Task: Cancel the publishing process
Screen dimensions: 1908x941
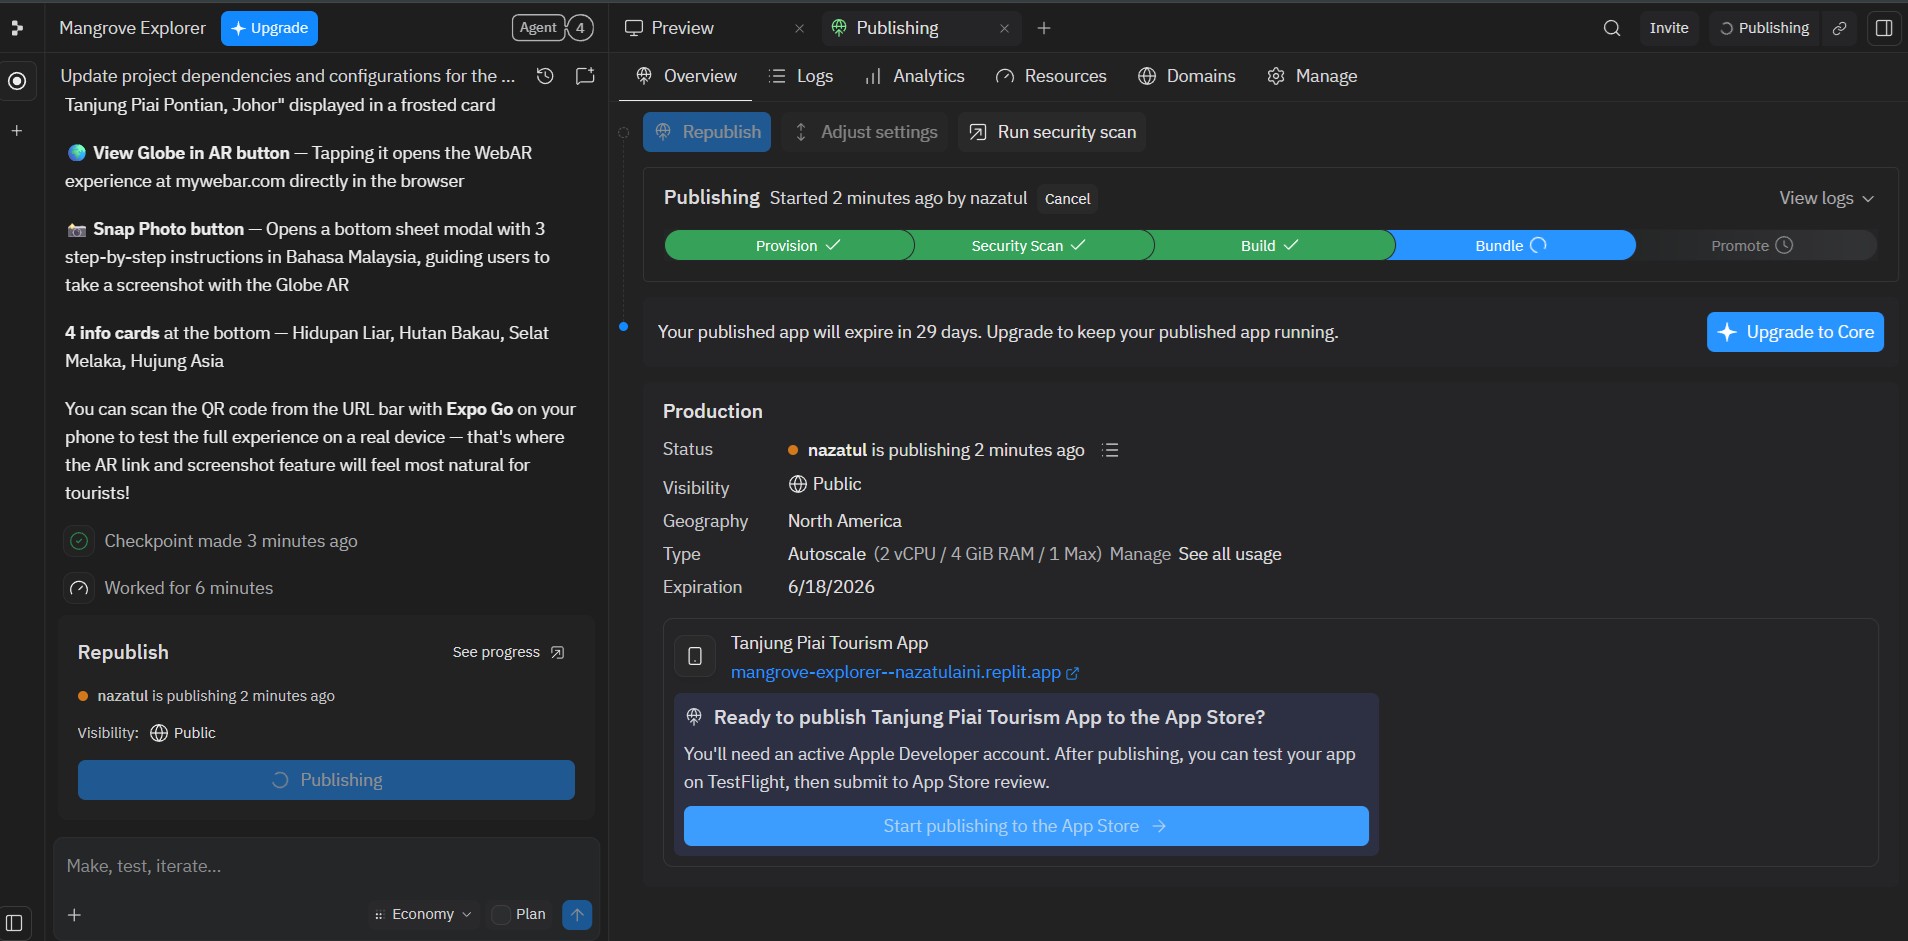Action: click(1067, 199)
